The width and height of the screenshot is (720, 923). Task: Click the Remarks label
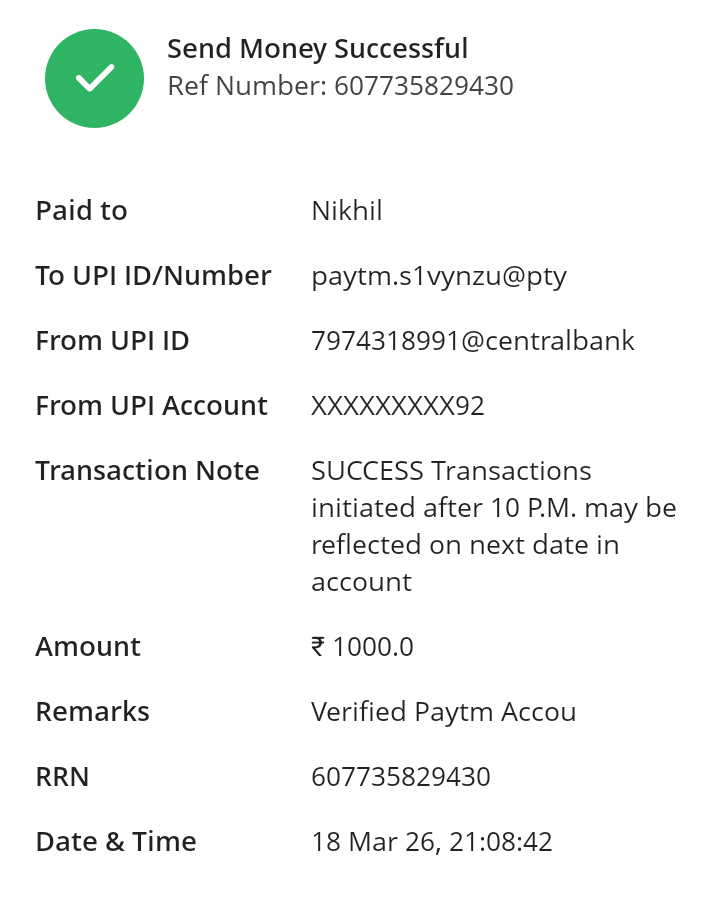click(92, 712)
